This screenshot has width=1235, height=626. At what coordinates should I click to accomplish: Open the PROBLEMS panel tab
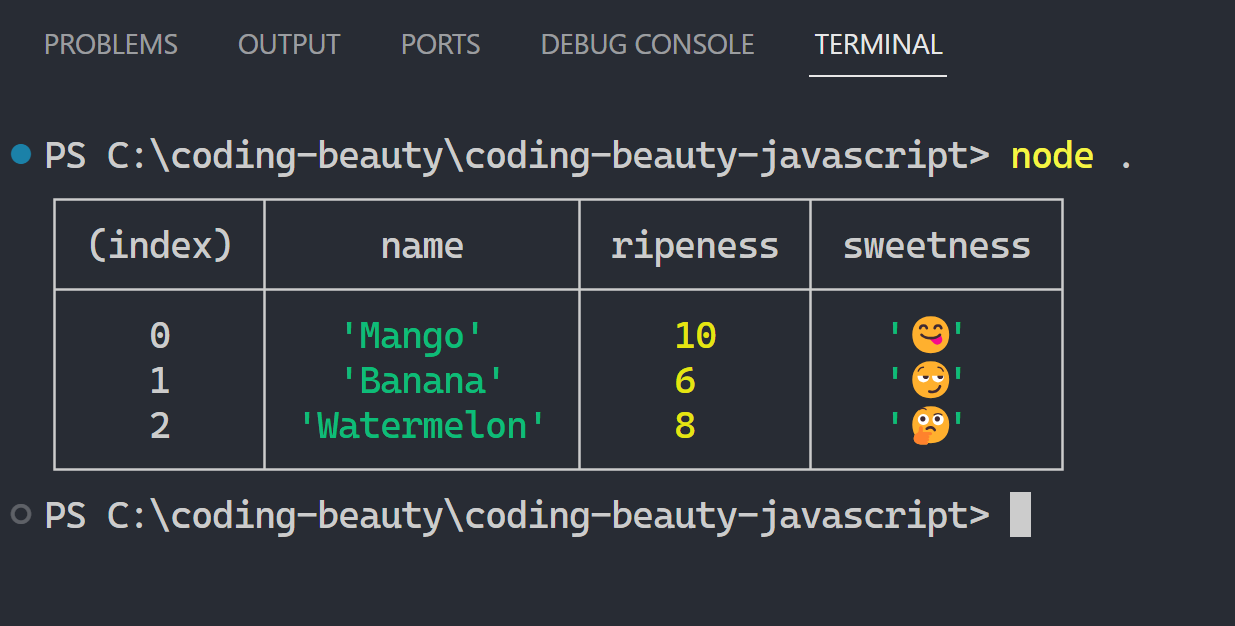[111, 45]
